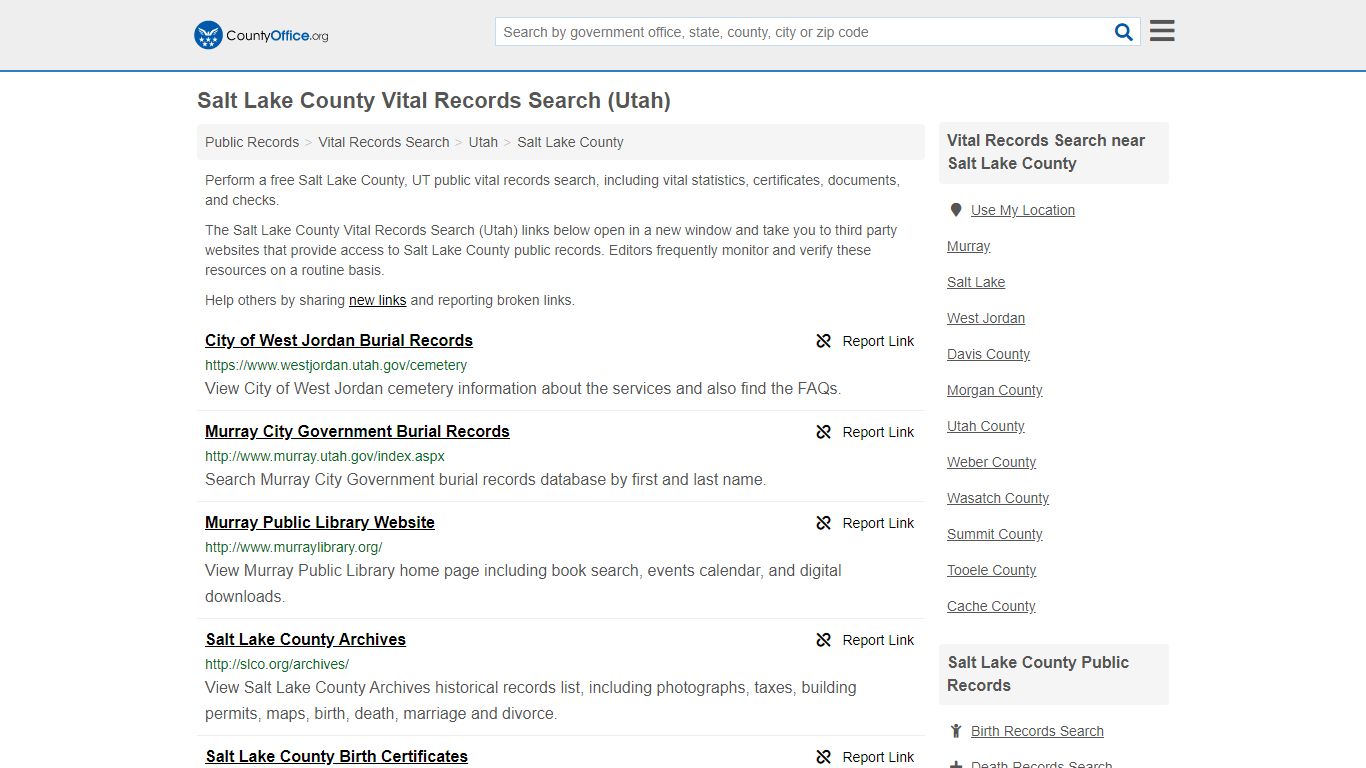Screen dimensions: 1366x768
Task: Visit westjordan.utah.gov/cemetery URL
Action: coord(336,365)
